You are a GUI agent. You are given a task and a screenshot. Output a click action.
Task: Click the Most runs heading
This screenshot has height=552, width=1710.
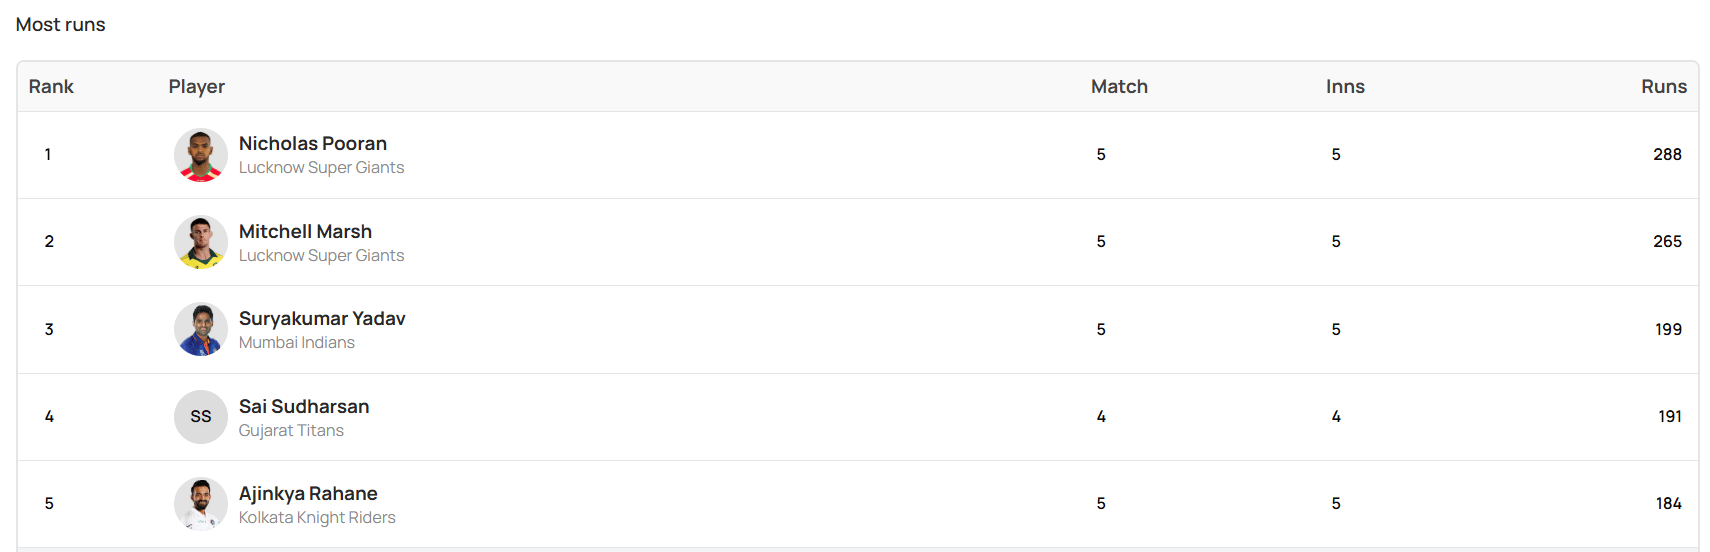[x=60, y=25]
